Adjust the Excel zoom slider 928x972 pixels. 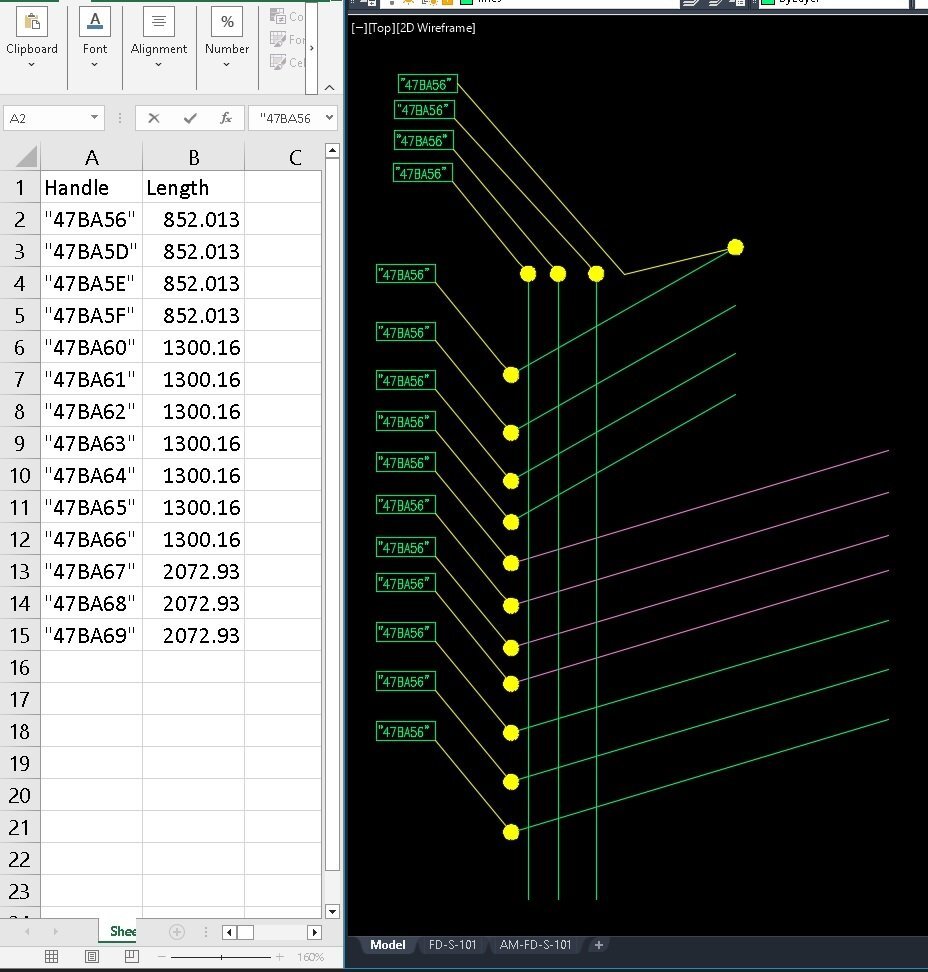tap(221, 957)
